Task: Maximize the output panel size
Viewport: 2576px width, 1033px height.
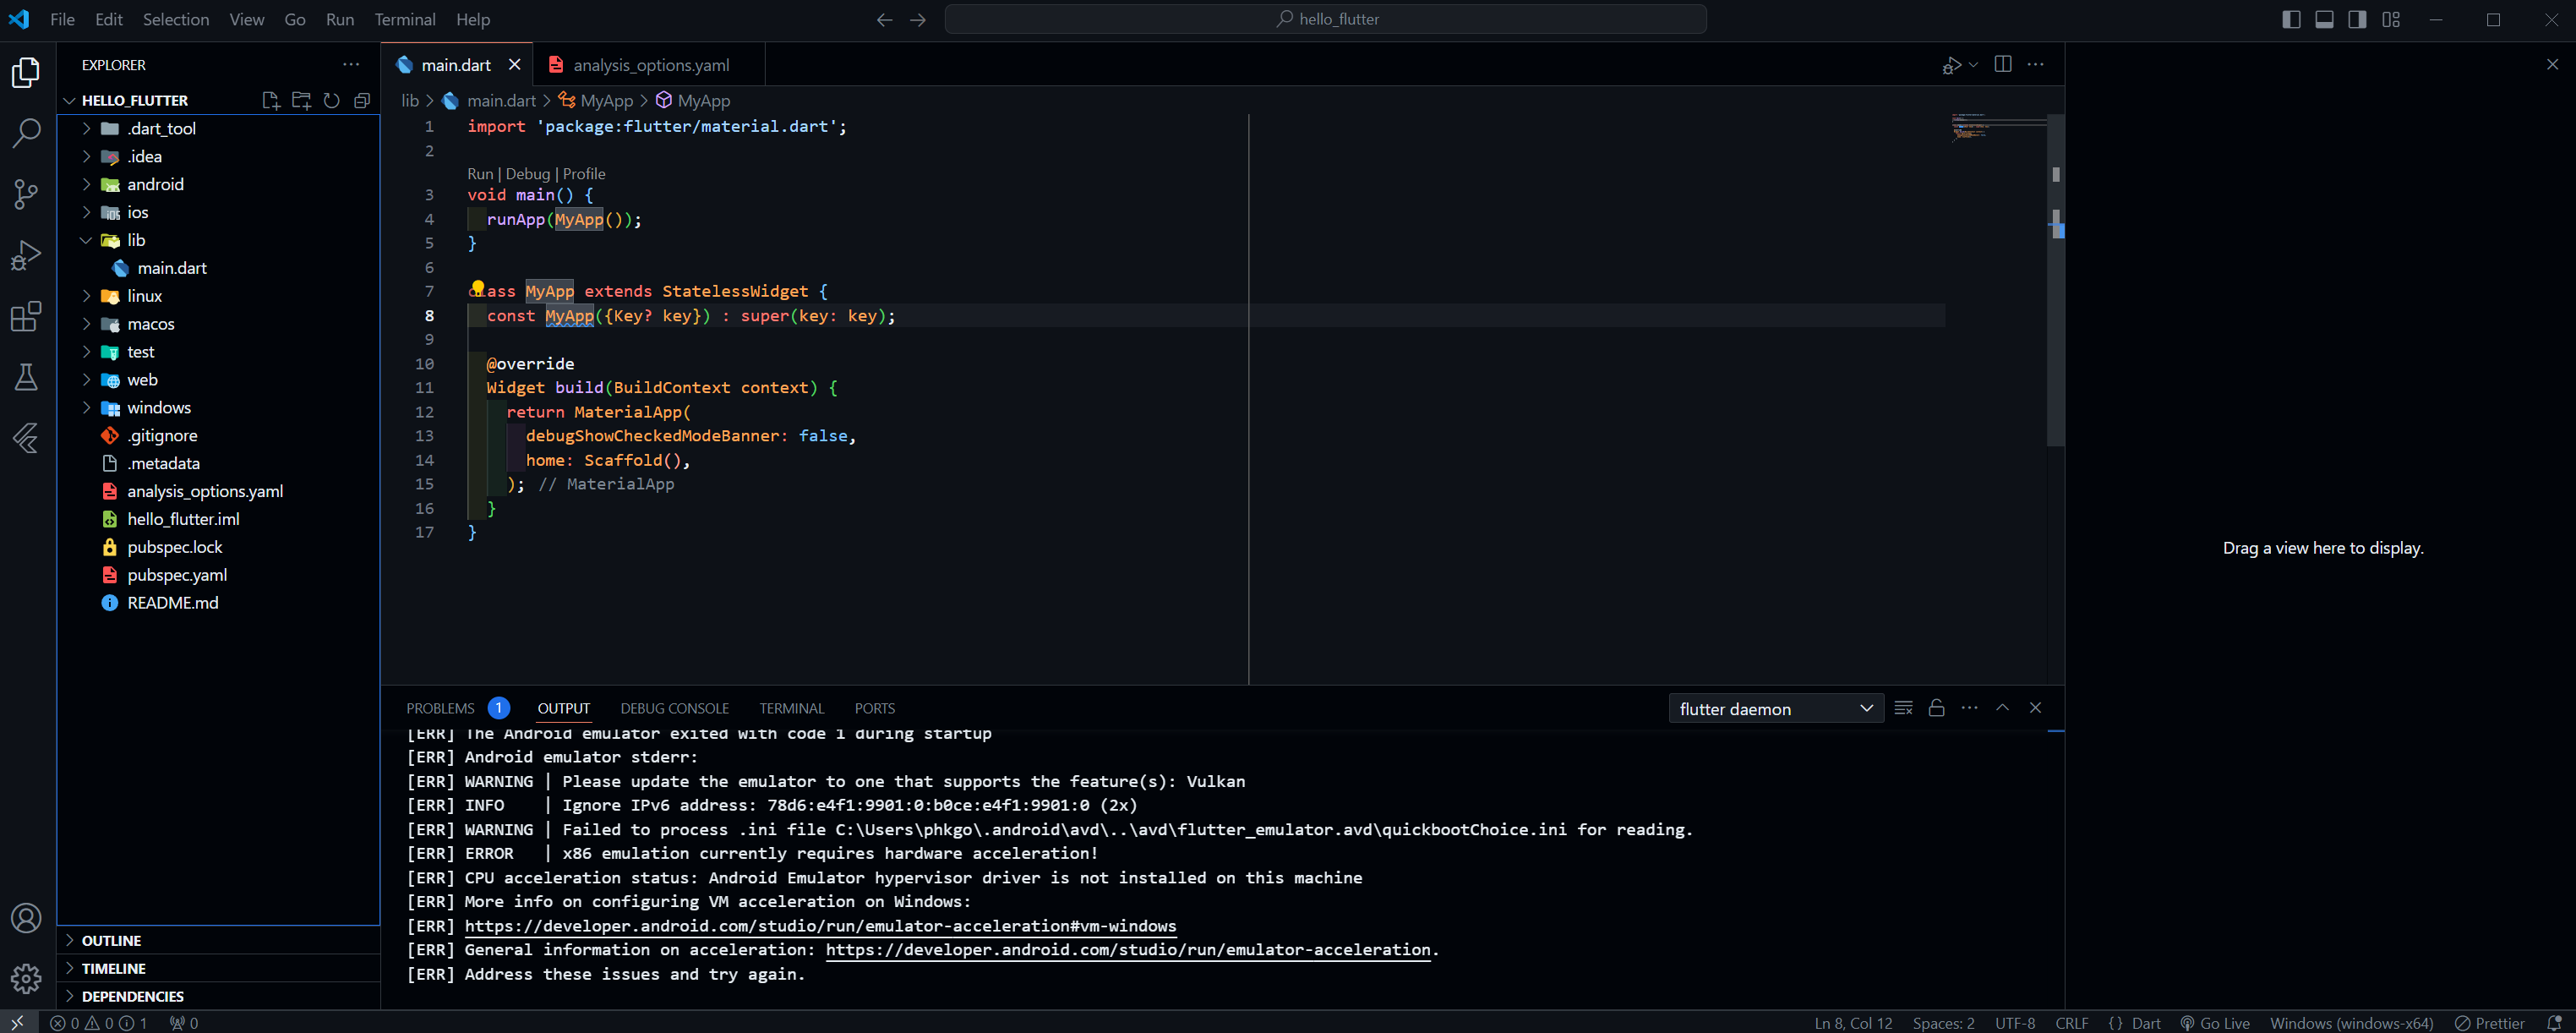Action: [2003, 708]
